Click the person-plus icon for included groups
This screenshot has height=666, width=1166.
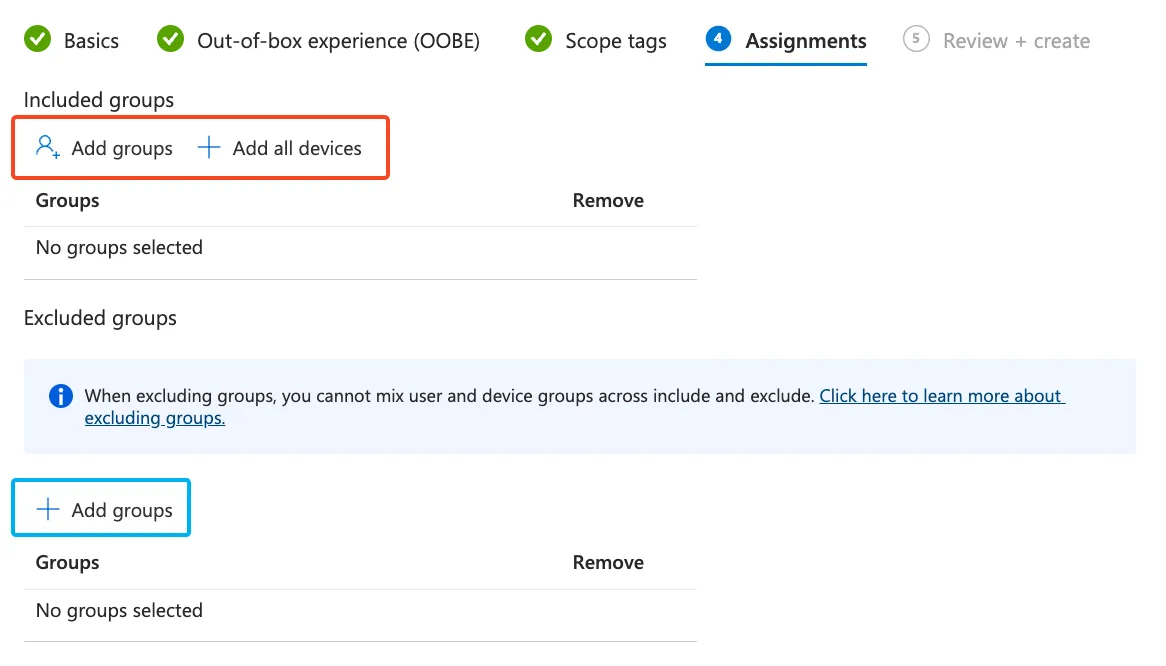pos(48,146)
